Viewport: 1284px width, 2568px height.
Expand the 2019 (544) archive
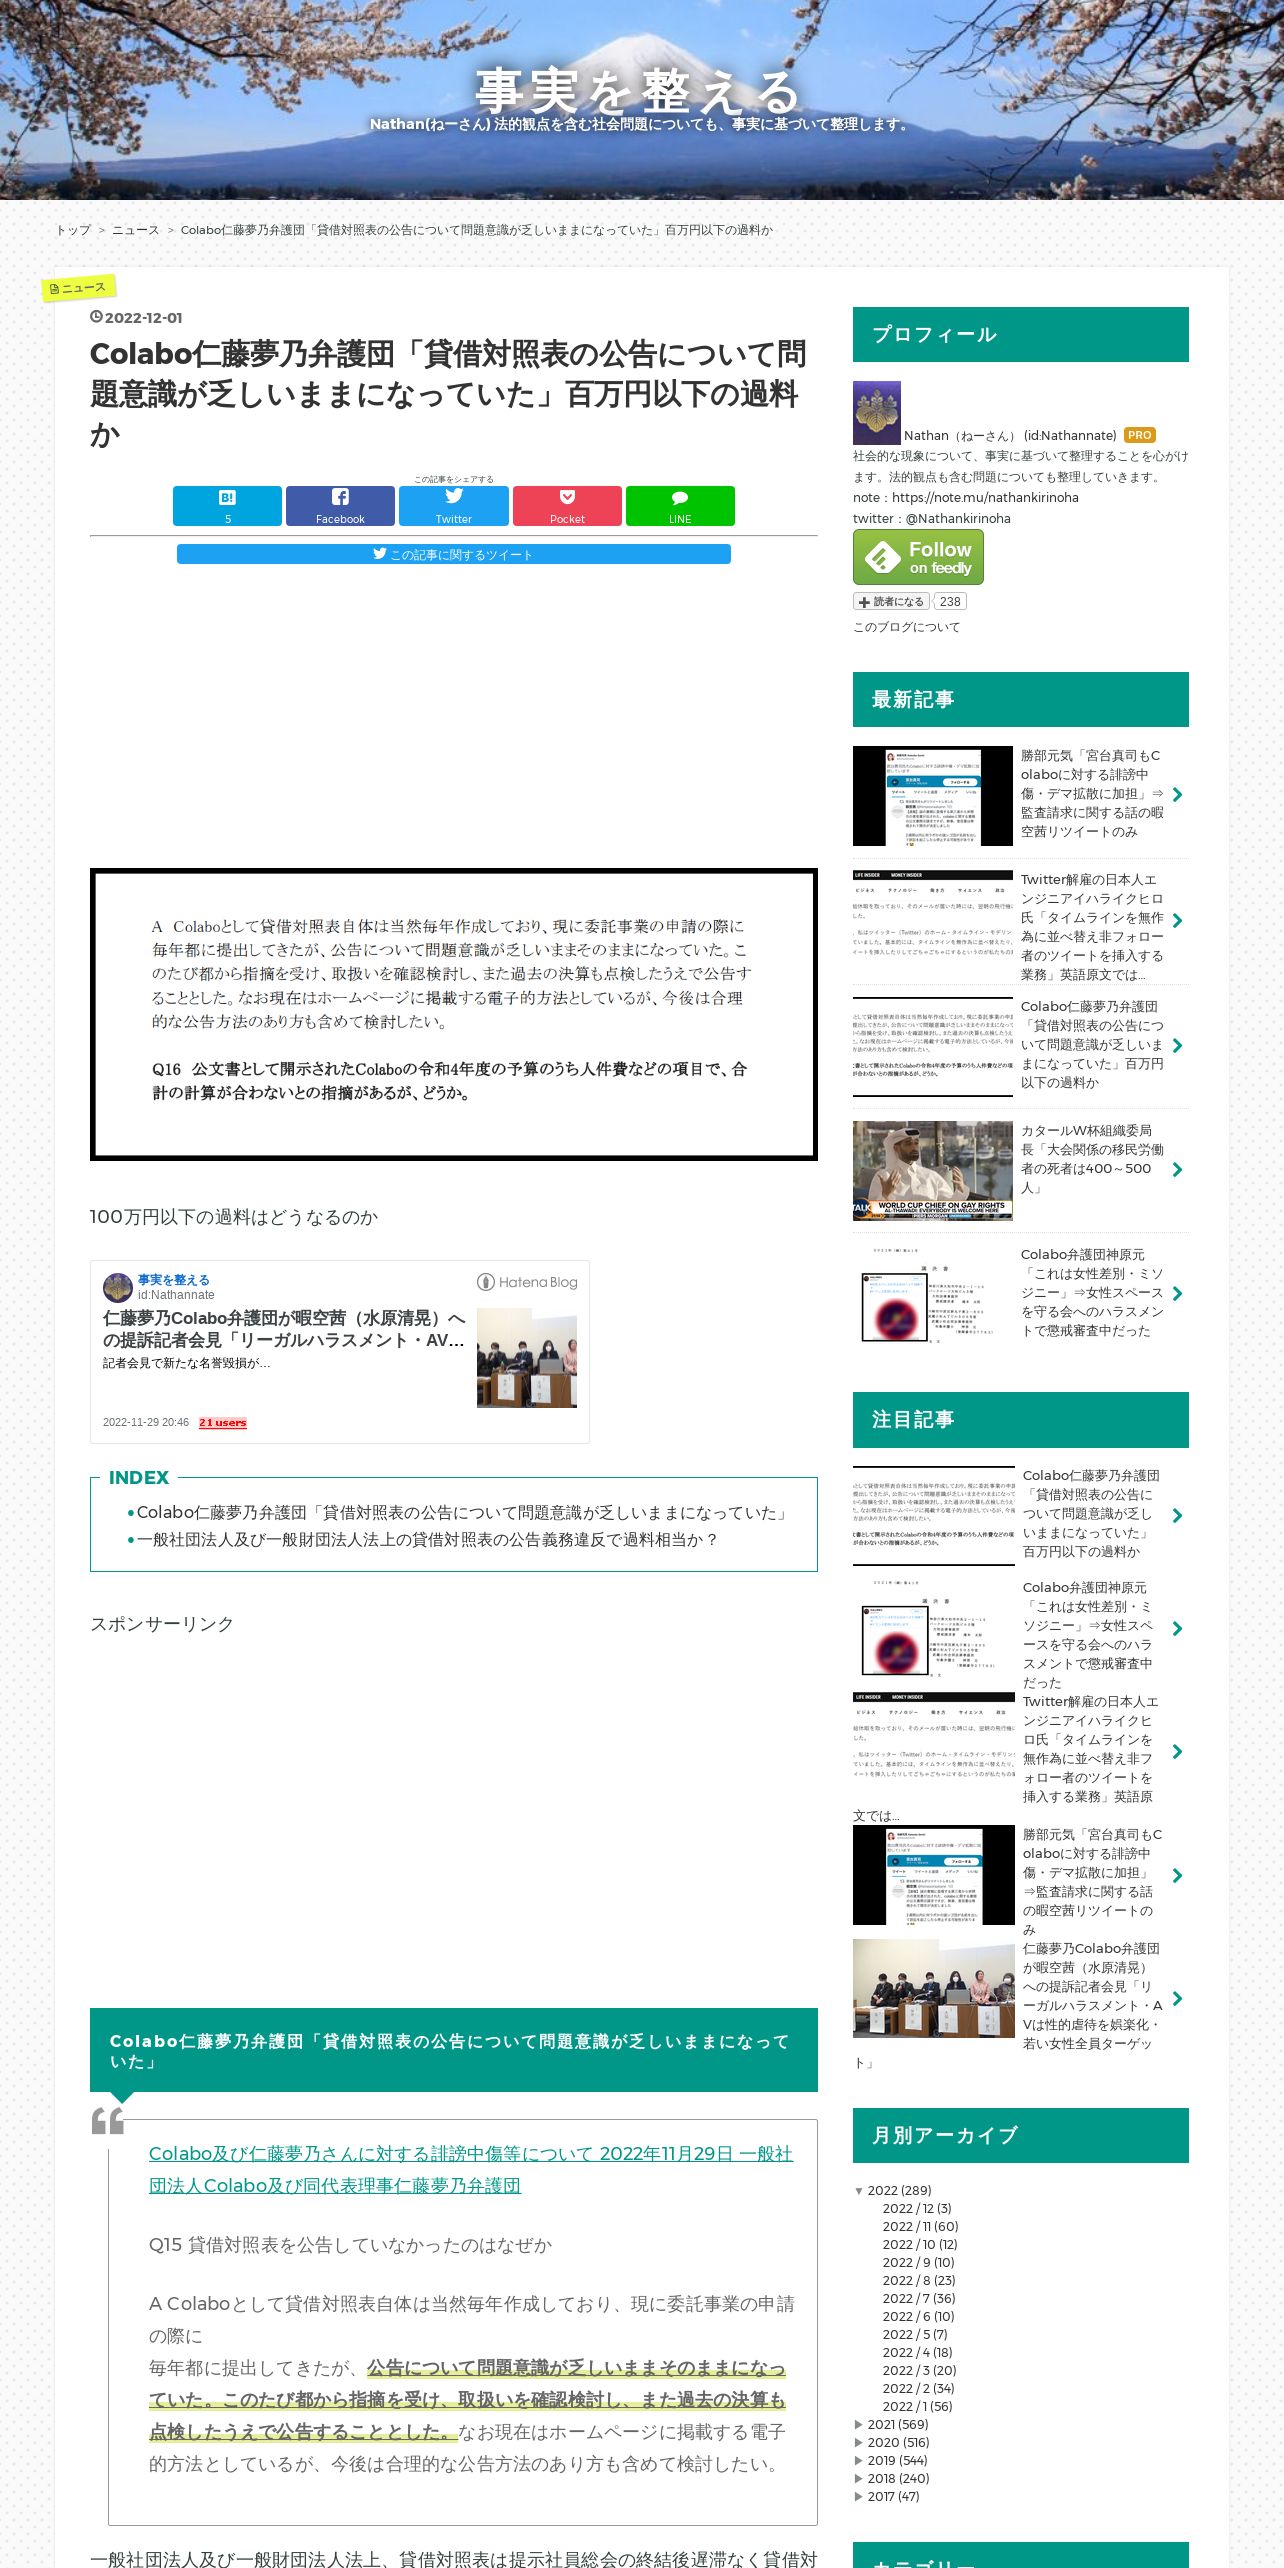(859, 2461)
